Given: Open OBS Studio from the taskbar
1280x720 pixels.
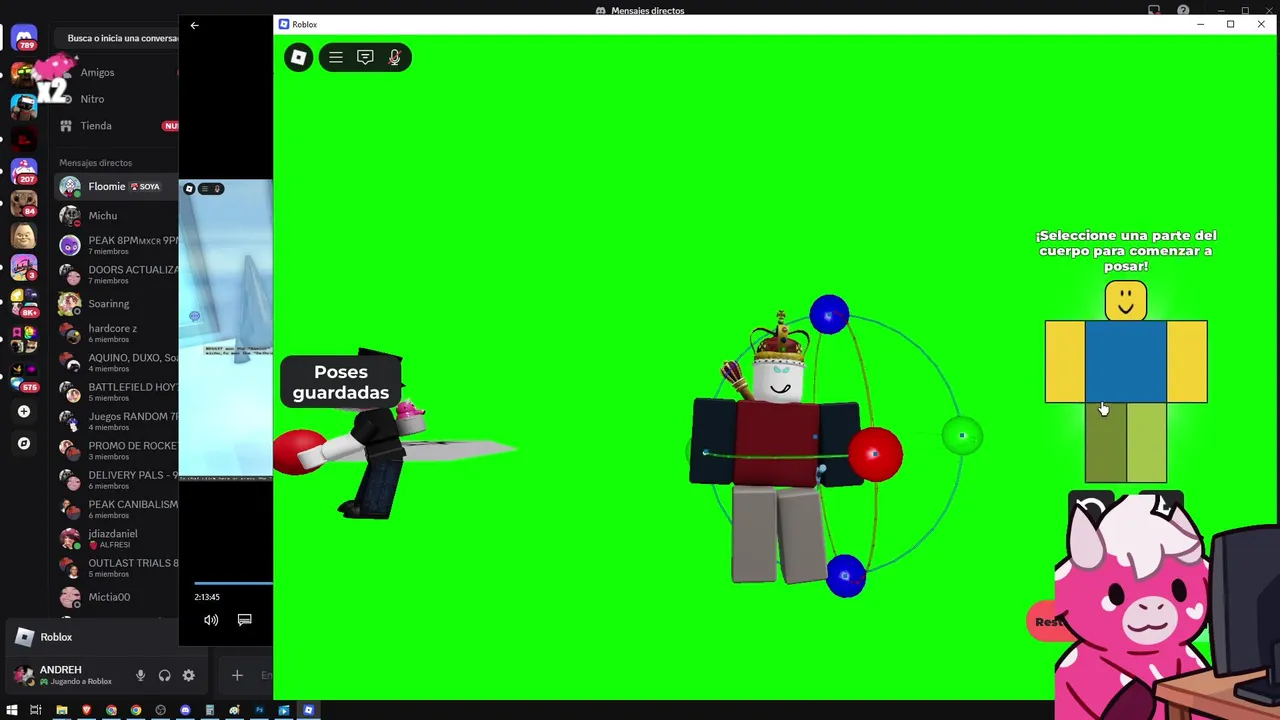Looking at the screenshot, I should [x=160, y=710].
